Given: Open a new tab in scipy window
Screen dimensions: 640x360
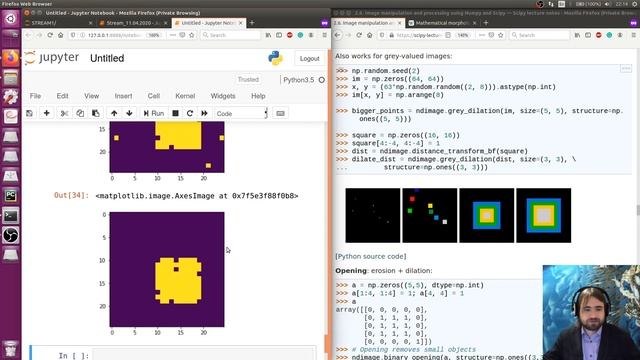Looking at the screenshot, I should click(x=486, y=23).
